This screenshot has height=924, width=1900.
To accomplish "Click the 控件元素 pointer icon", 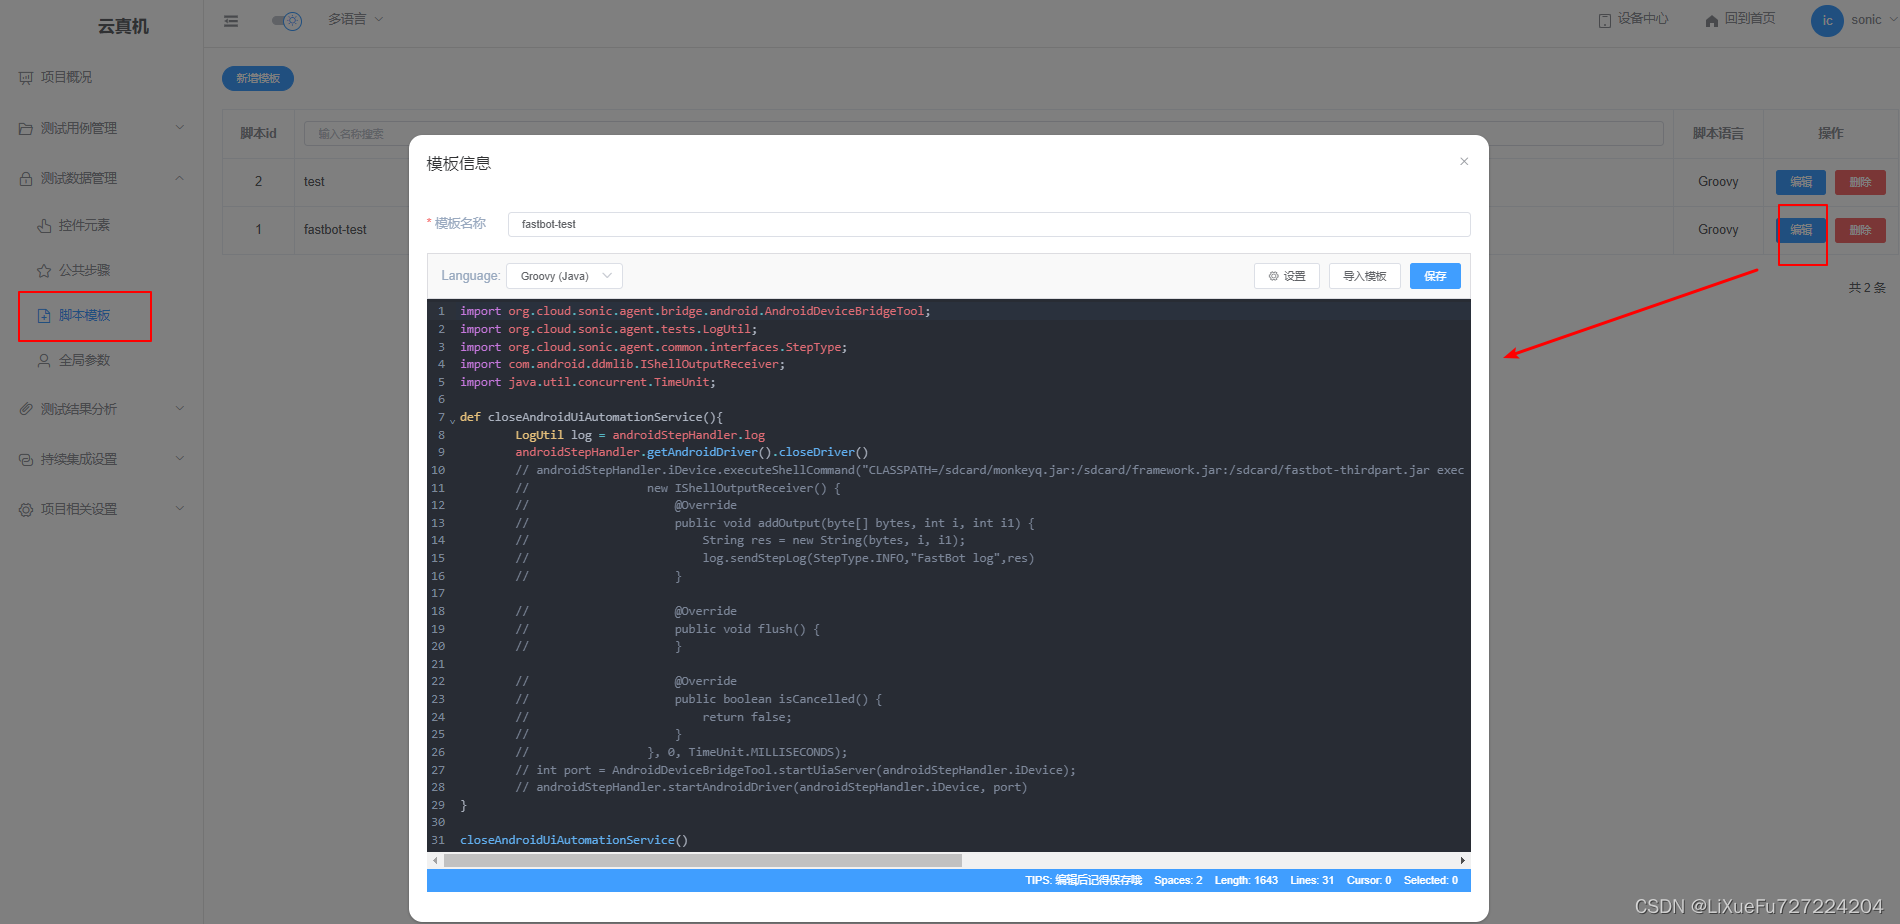I will [44, 225].
